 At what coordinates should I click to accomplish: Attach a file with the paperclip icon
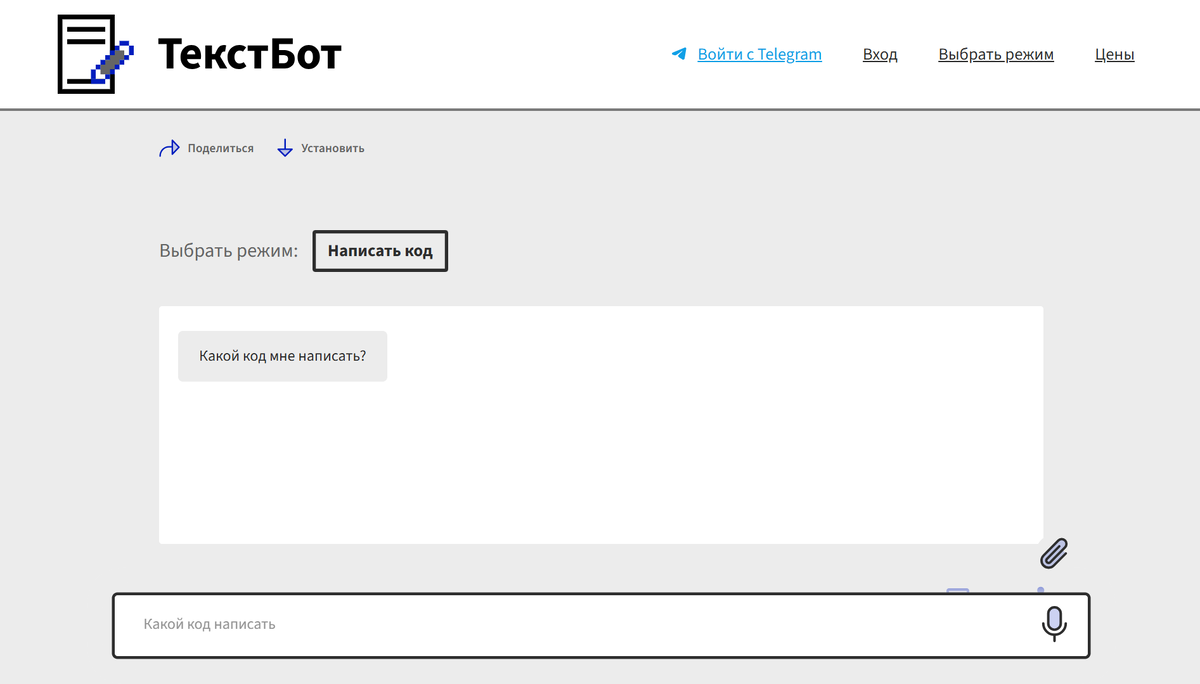1054,553
